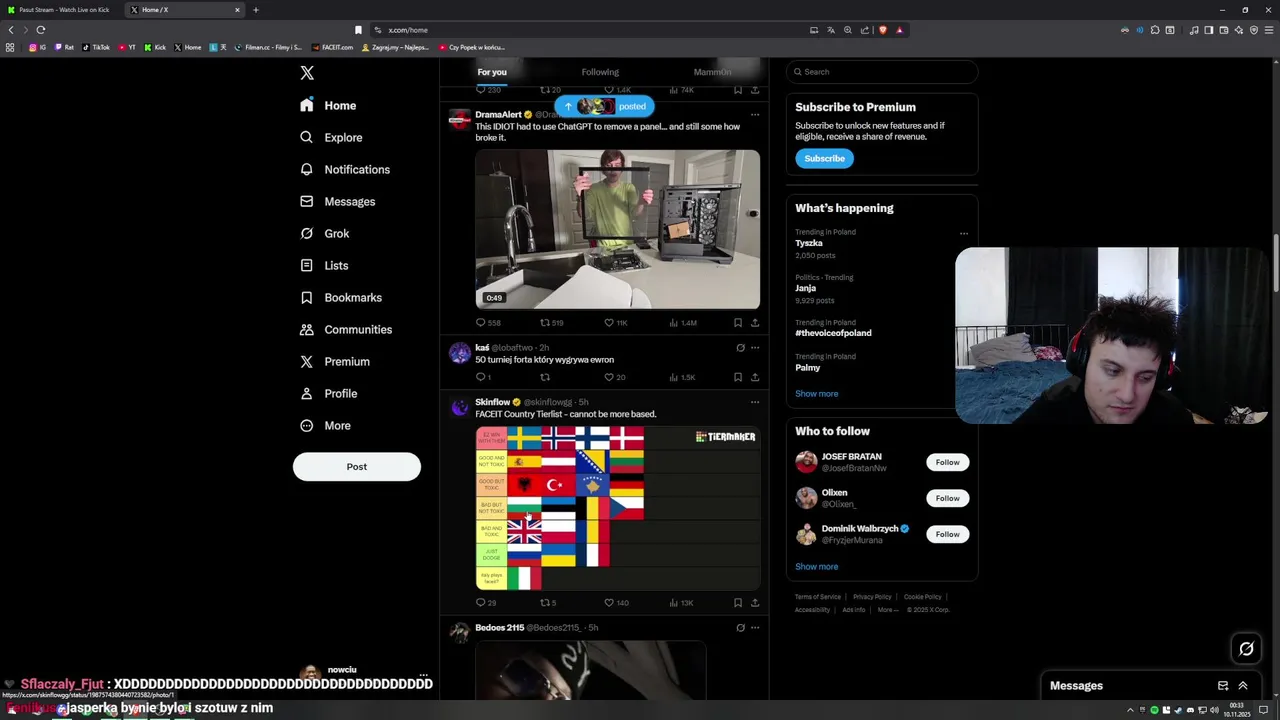This screenshot has width=1280, height=720.
Task: Show more trending topics
Action: click(817, 394)
